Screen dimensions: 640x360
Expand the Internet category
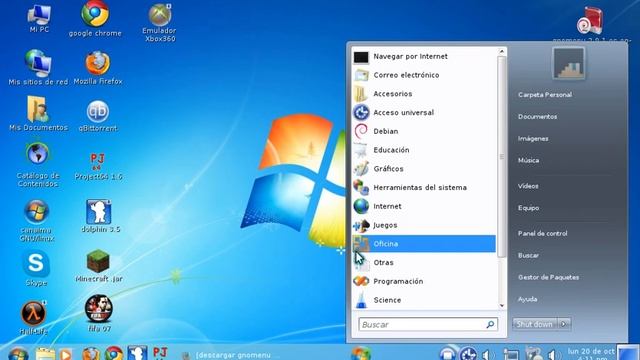click(x=424, y=207)
